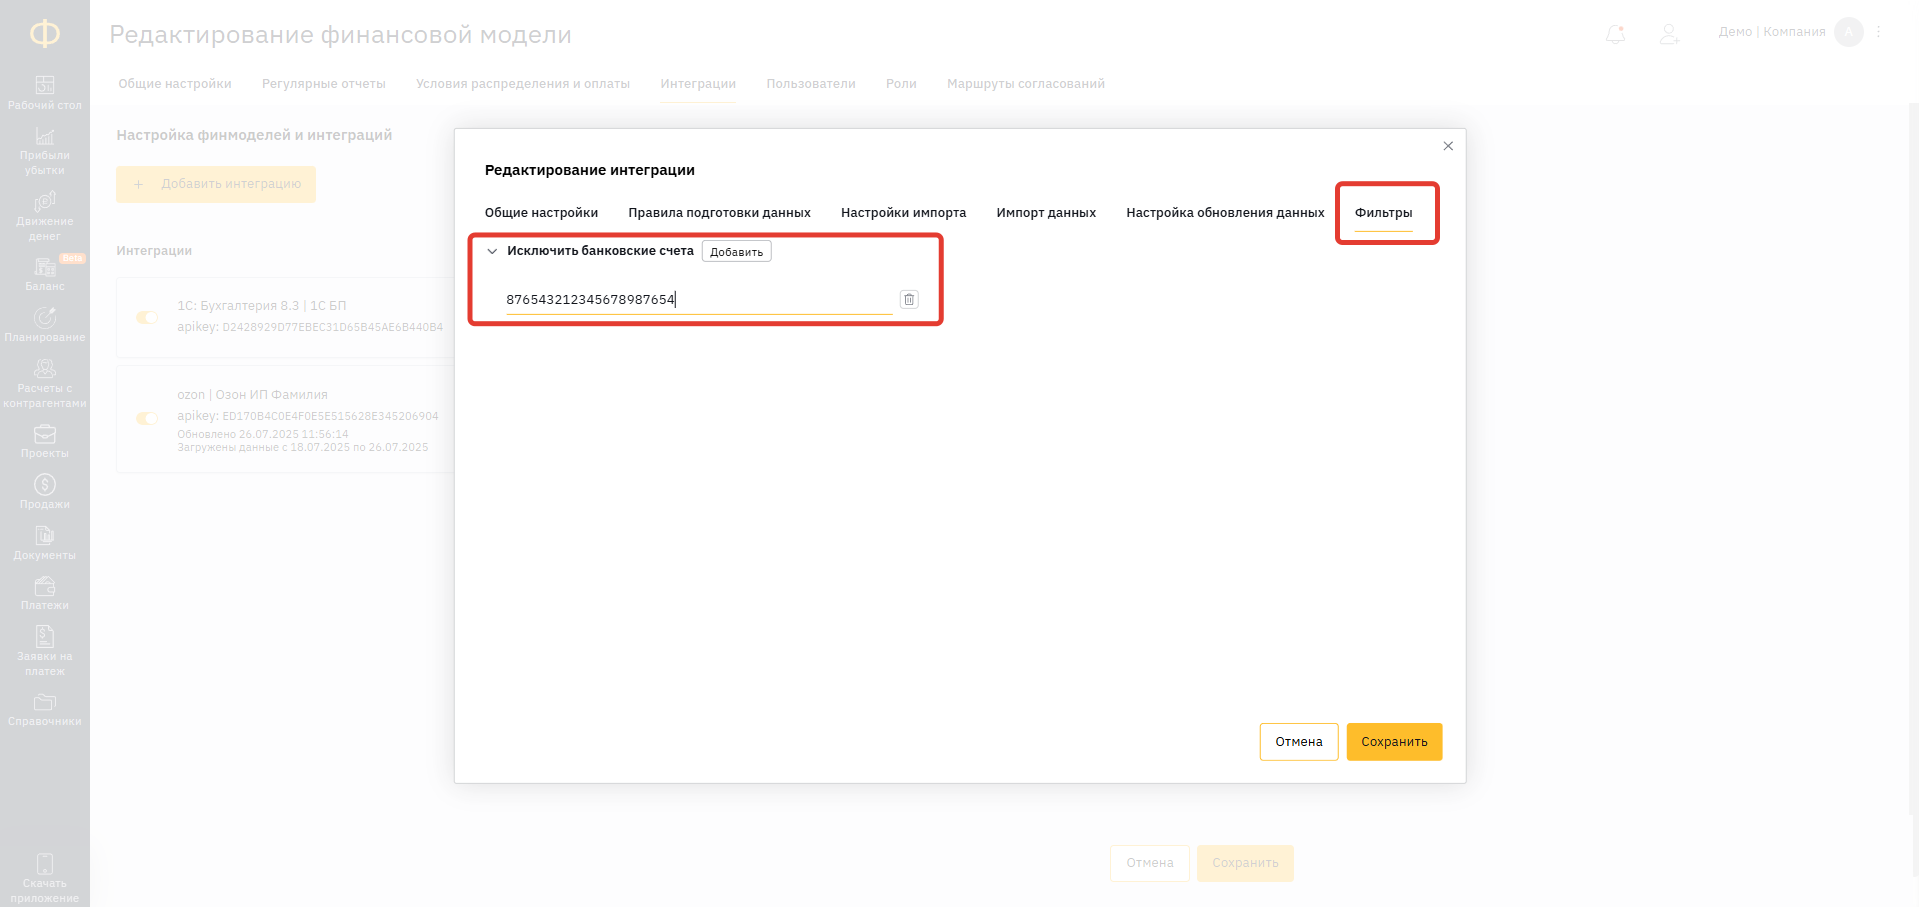Open the Платежи sidebar section
1919x907 pixels.
(45, 594)
